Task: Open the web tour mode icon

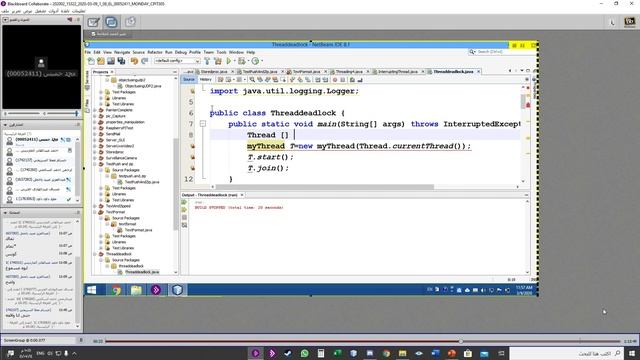Action: [x=130, y=22]
